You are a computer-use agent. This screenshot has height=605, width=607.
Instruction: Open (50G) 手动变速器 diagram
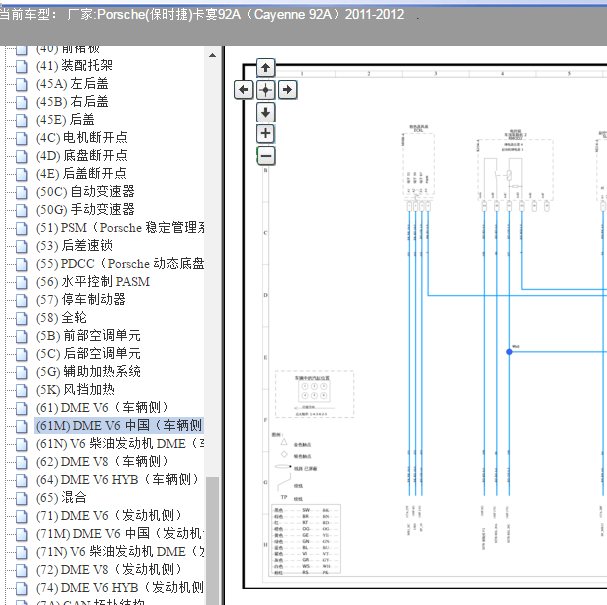click(85, 209)
